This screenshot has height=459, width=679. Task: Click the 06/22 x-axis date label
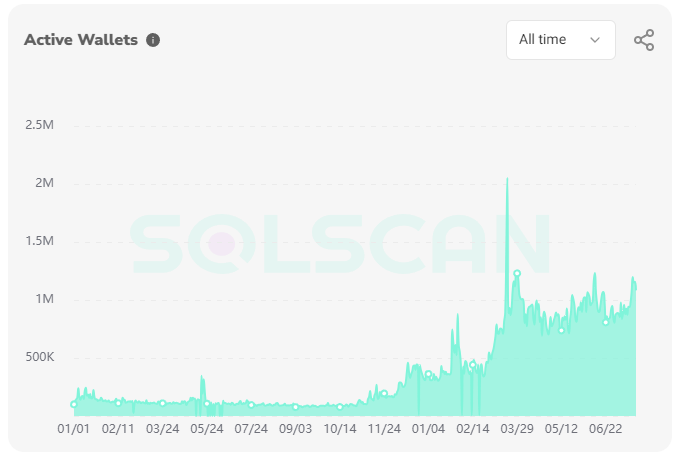pos(606,429)
